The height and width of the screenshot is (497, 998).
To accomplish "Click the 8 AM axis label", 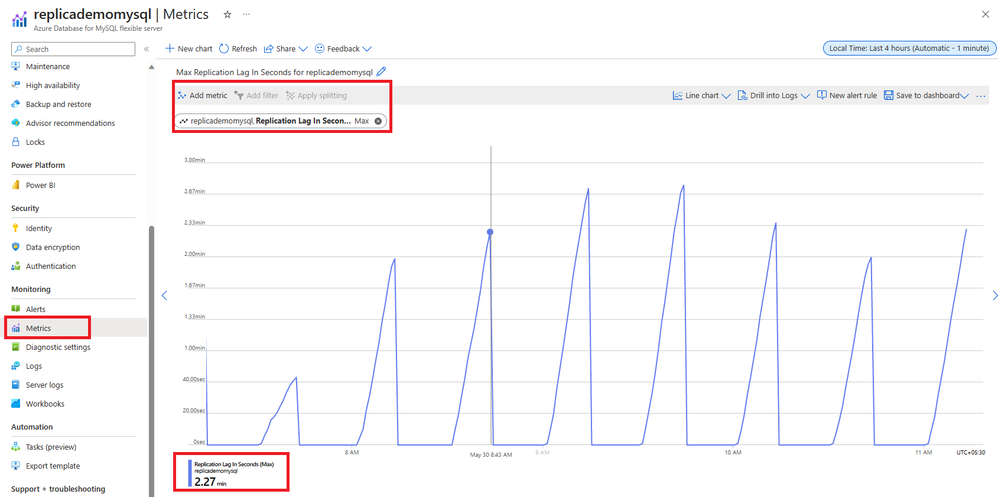I will (351, 452).
